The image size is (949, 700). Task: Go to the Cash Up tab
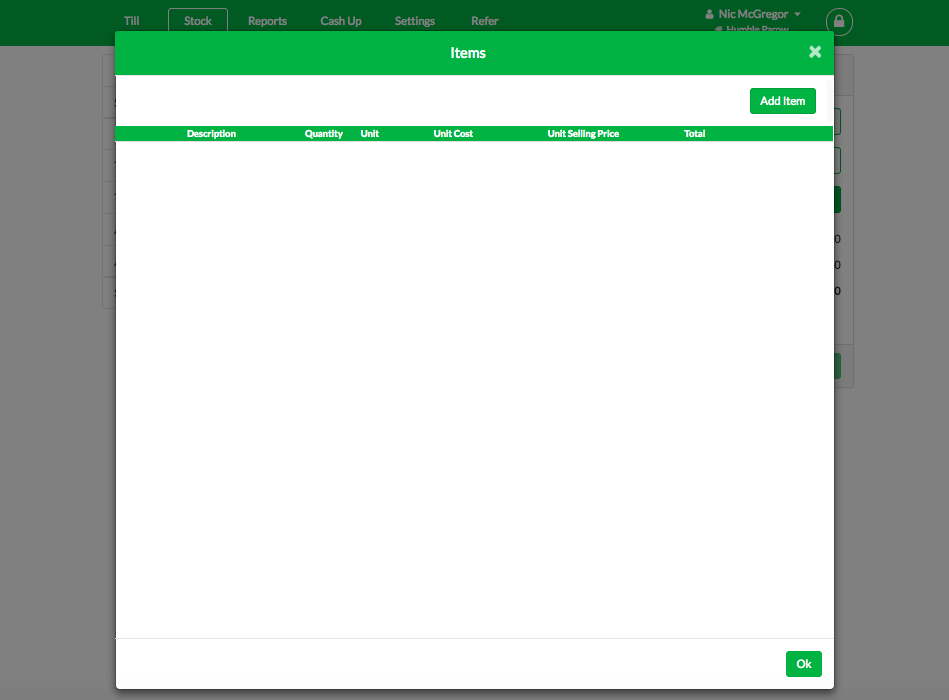(x=341, y=21)
